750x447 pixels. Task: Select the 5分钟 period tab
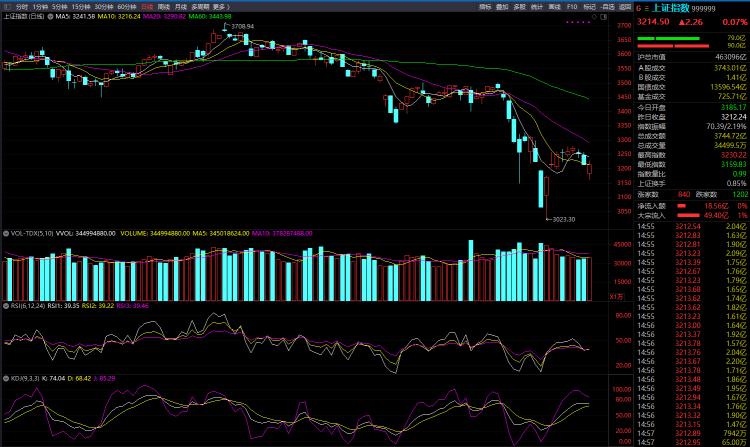[60, 7]
